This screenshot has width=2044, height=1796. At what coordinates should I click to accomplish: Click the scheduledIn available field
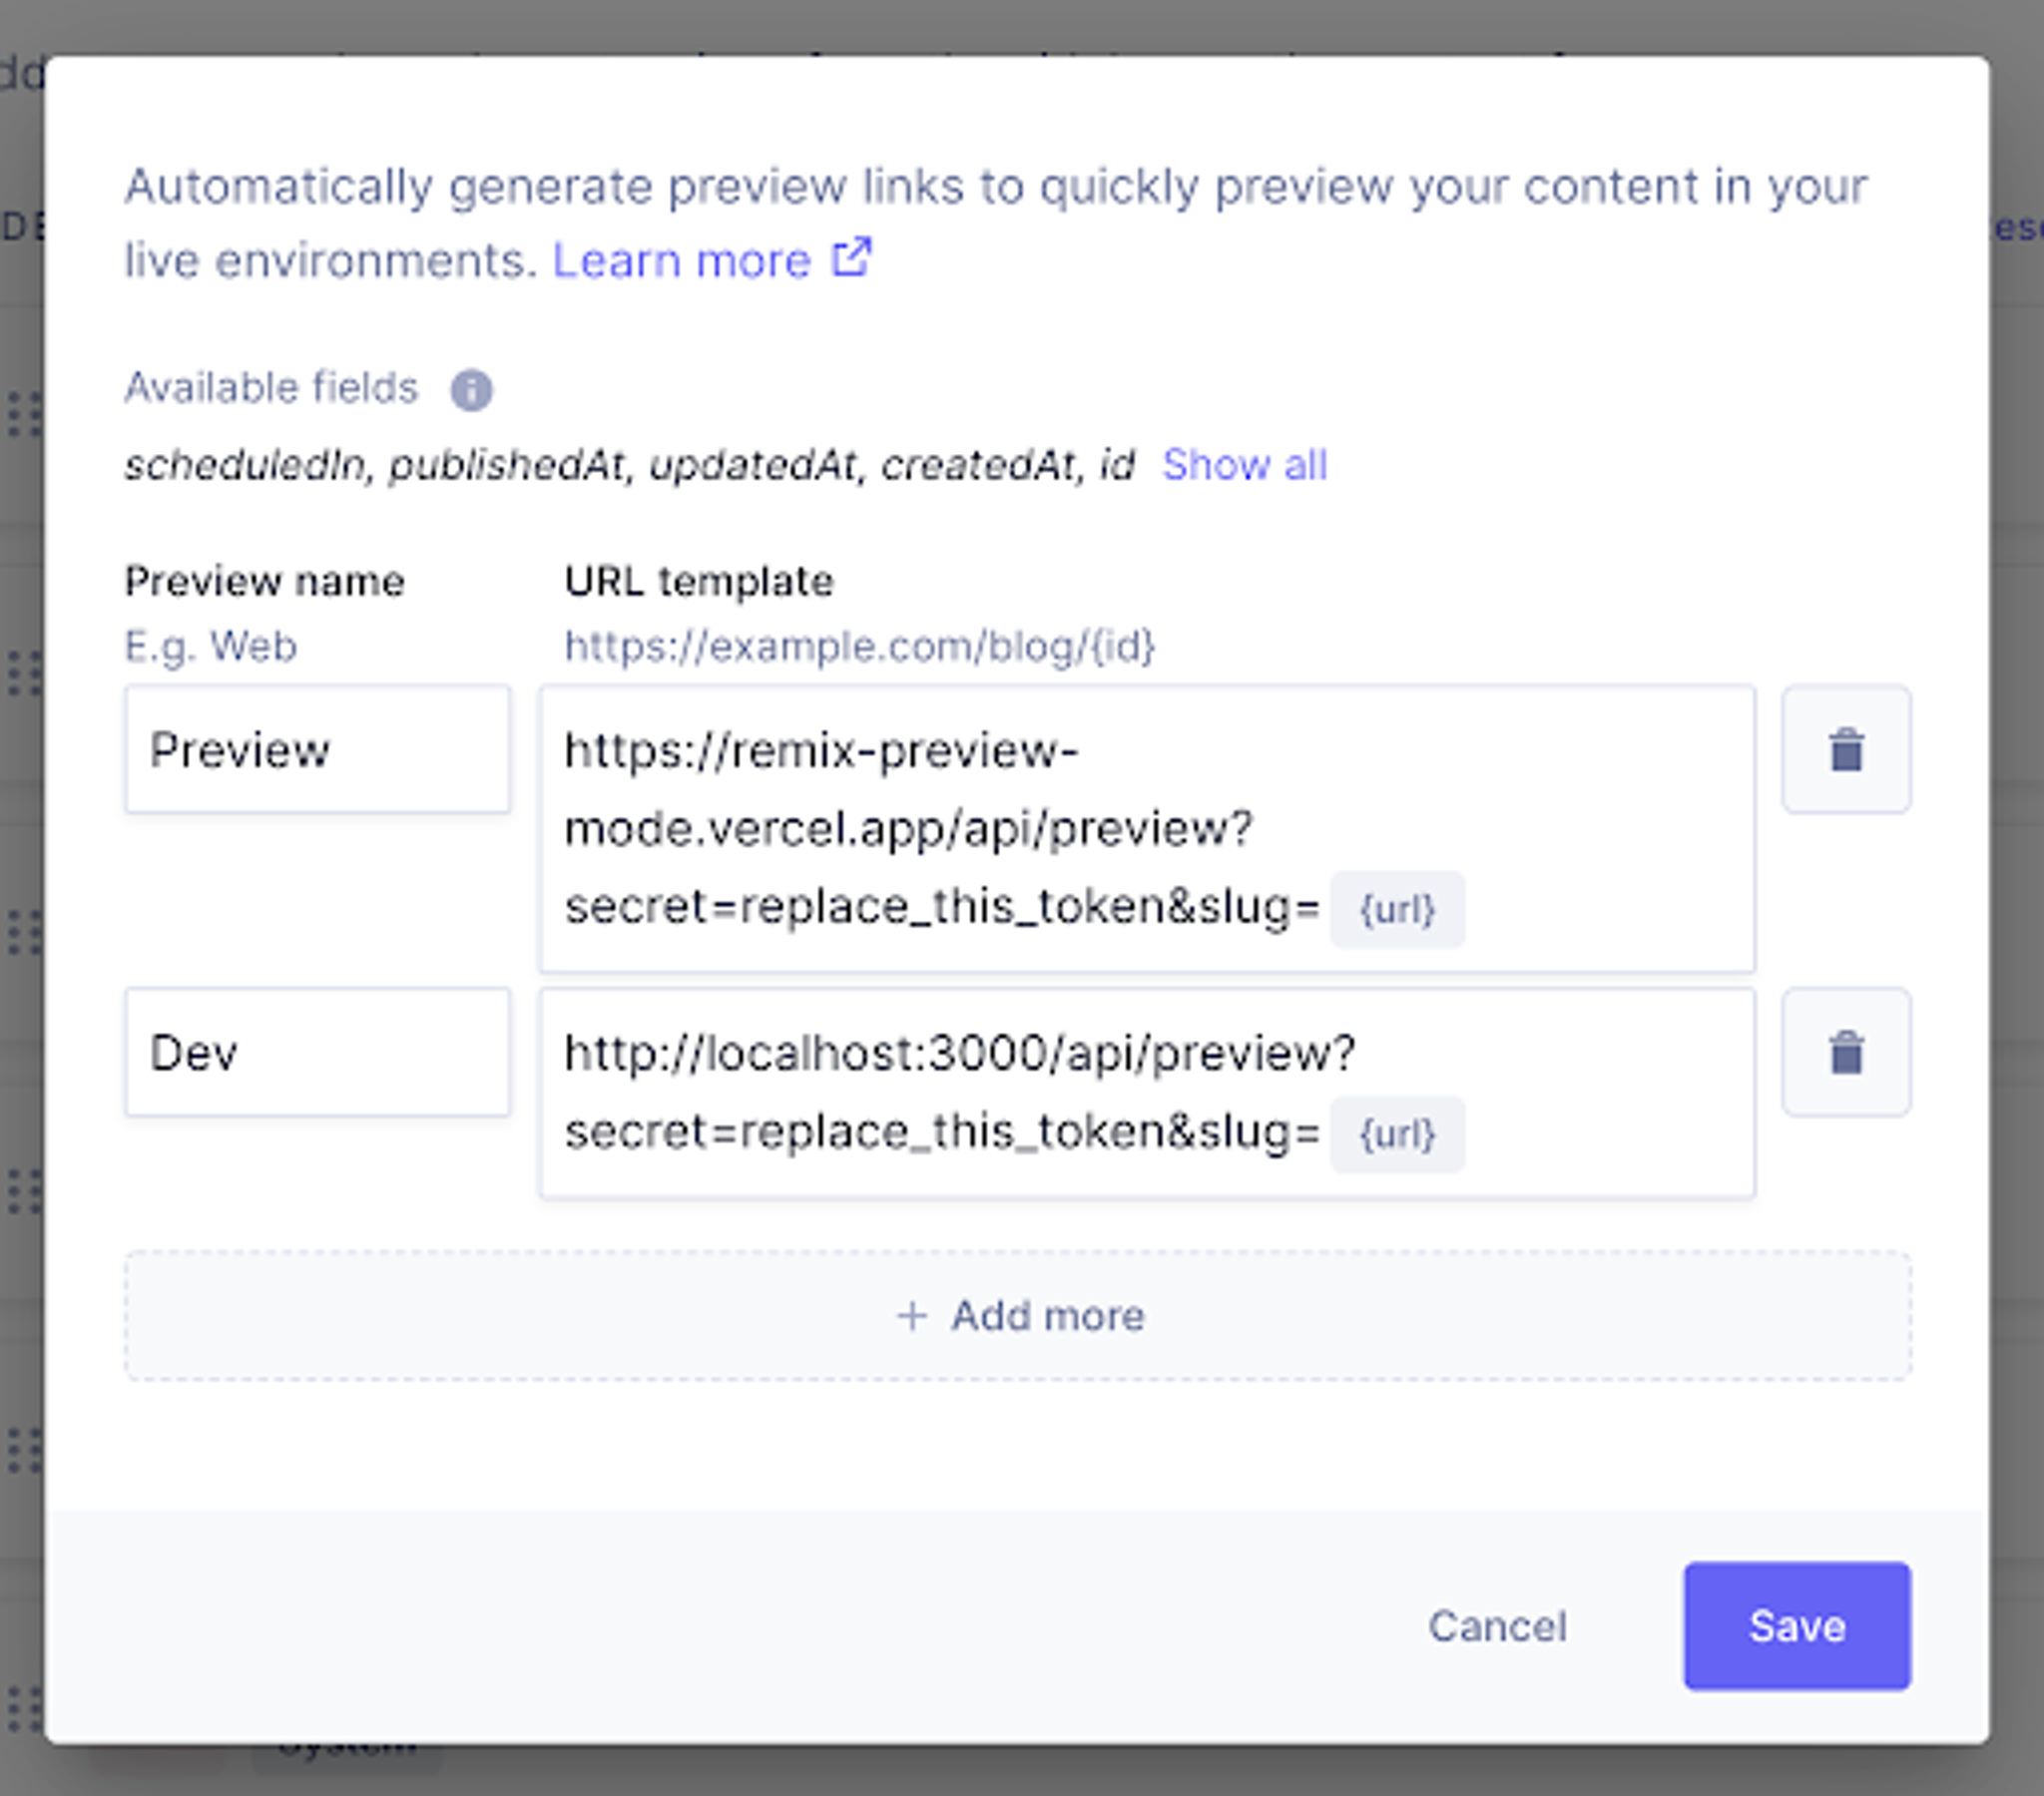coord(244,465)
